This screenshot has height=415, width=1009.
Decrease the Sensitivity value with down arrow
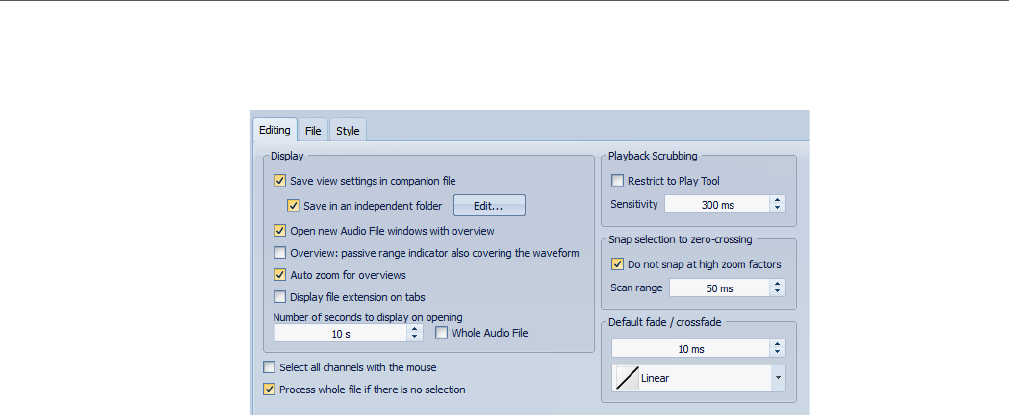[x=777, y=208]
